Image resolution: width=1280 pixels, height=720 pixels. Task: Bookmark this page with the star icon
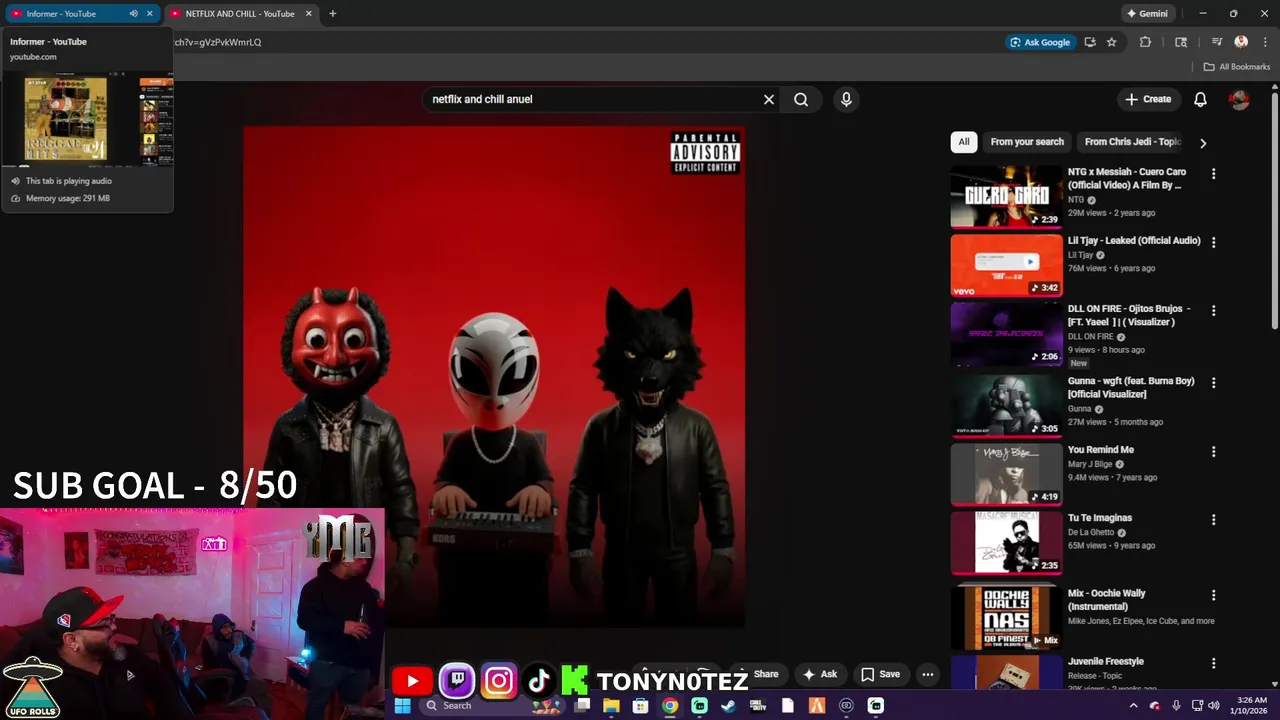tap(1111, 42)
